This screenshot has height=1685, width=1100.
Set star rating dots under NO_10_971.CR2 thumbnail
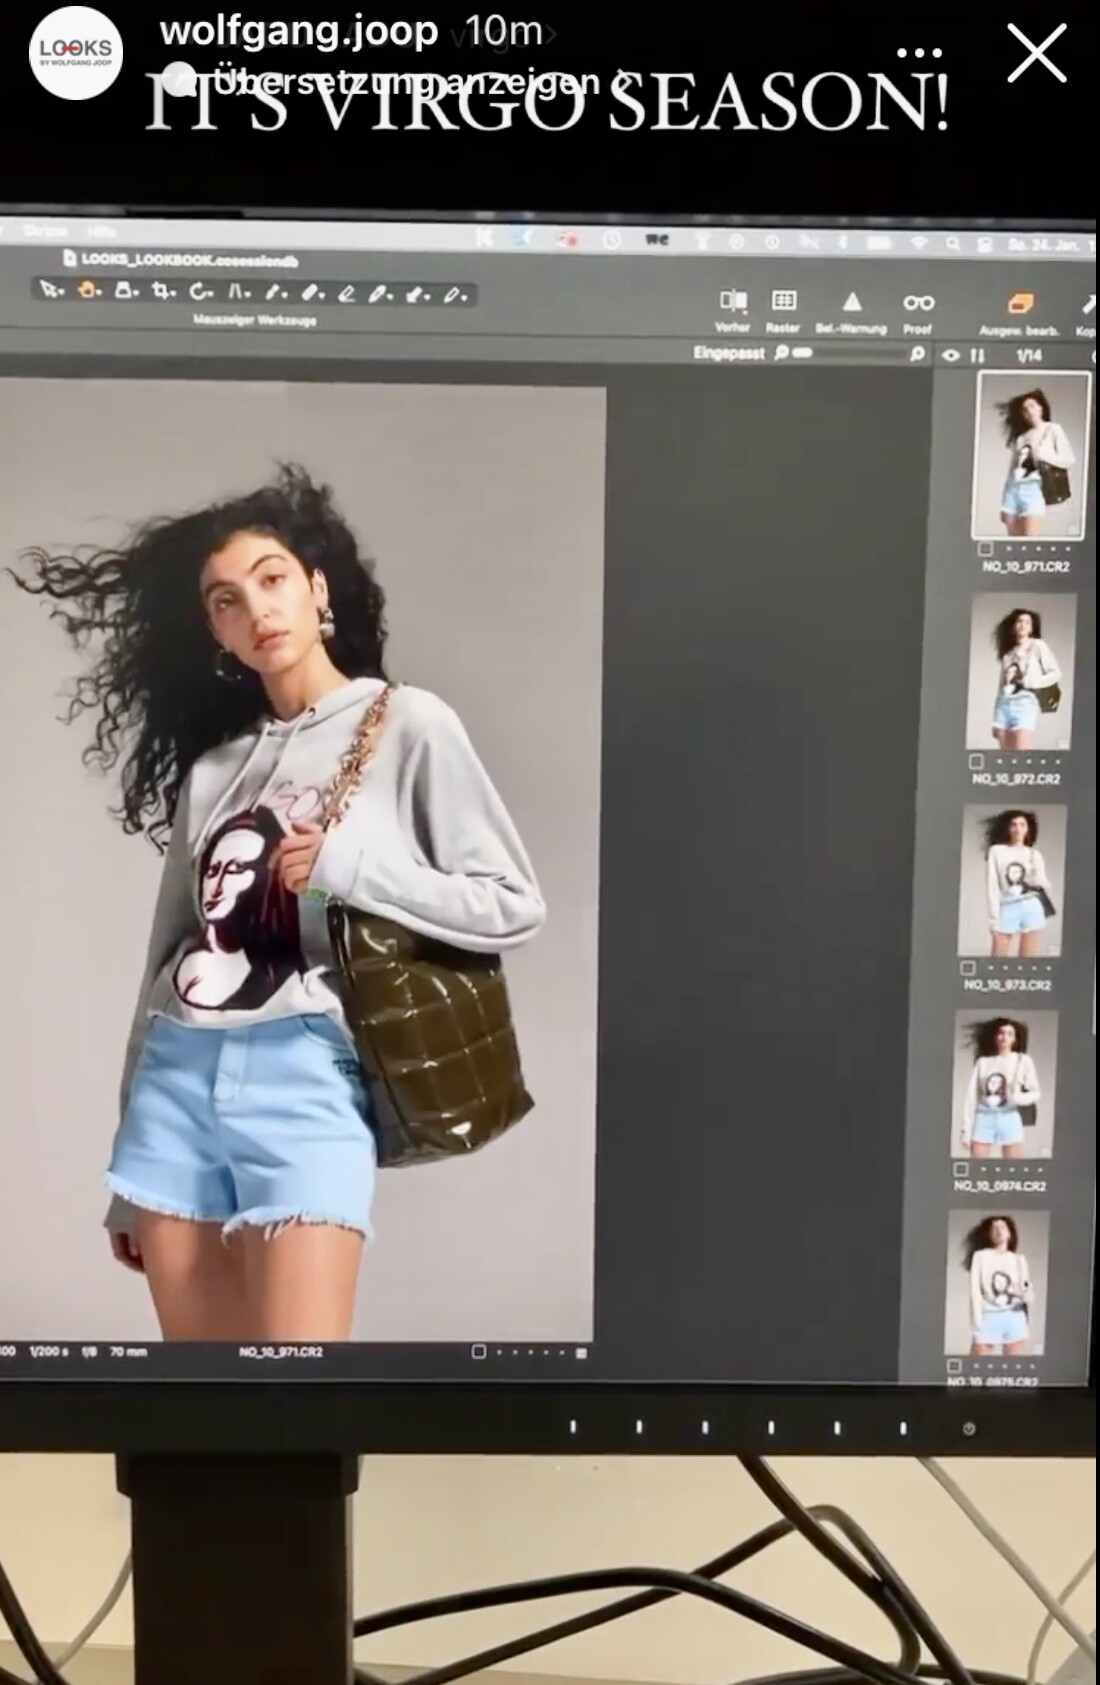tap(1036, 549)
